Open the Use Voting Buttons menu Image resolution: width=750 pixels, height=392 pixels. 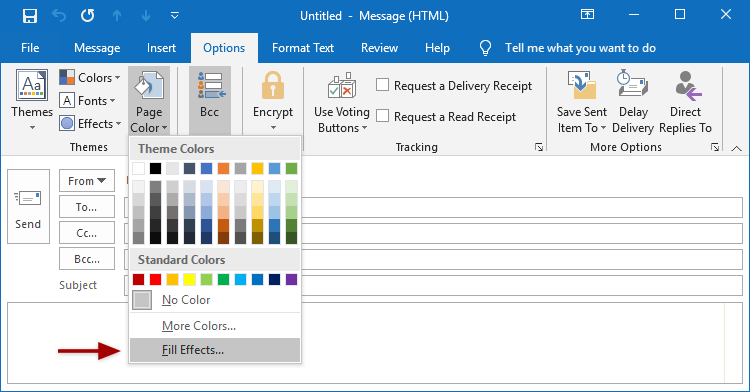click(x=342, y=102)
